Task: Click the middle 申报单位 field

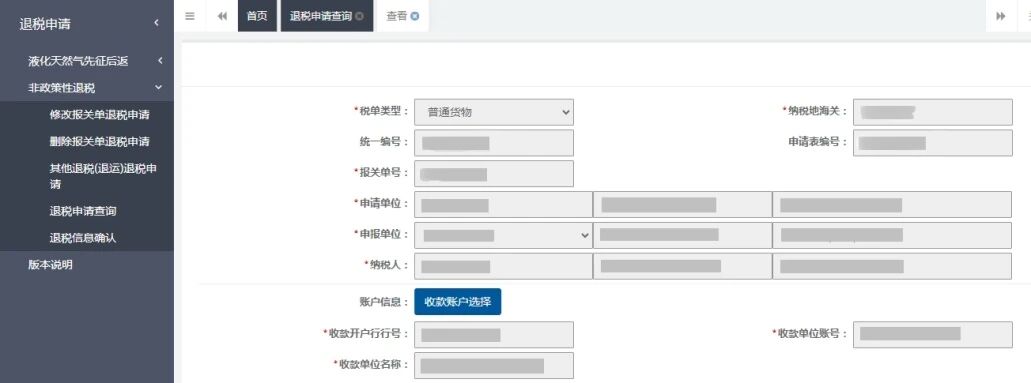Action: point(683,236)
